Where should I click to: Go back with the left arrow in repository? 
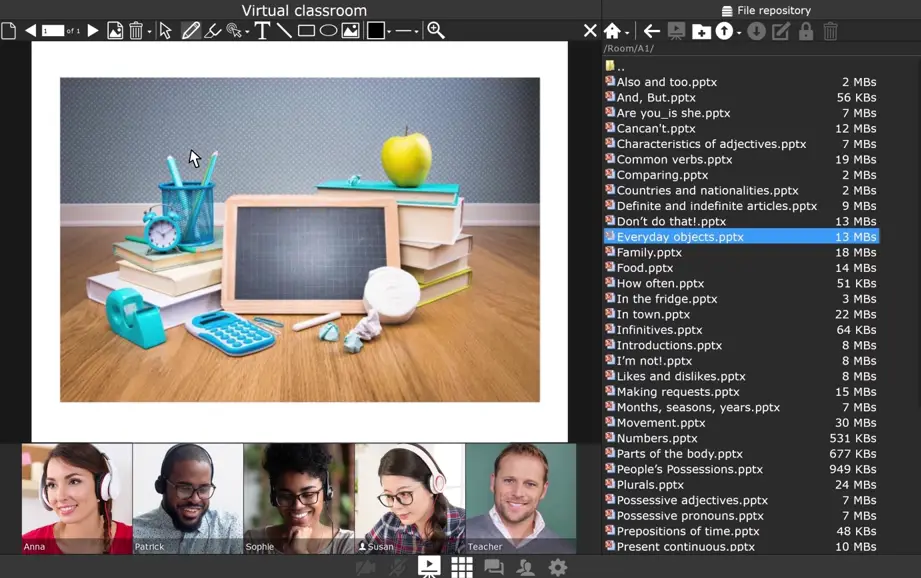(x=651, y=31)
